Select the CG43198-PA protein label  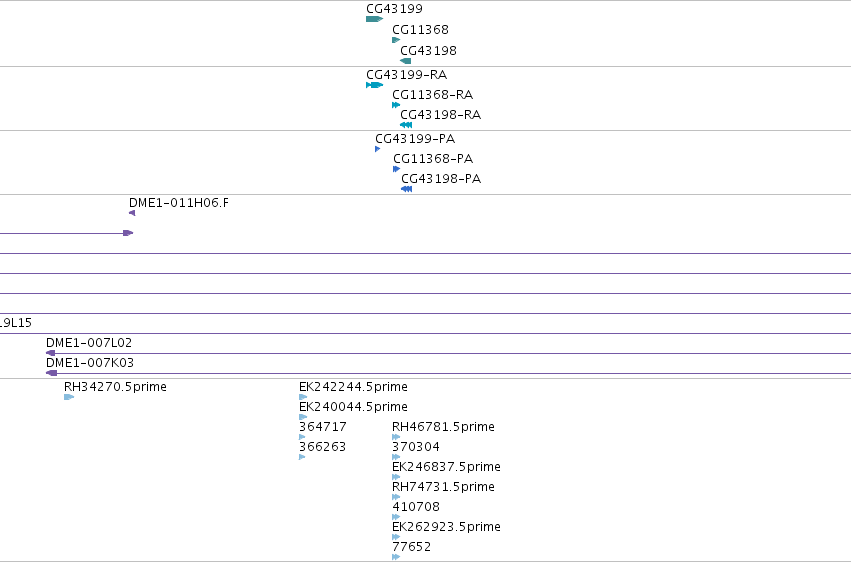click(x=441, y=178)
